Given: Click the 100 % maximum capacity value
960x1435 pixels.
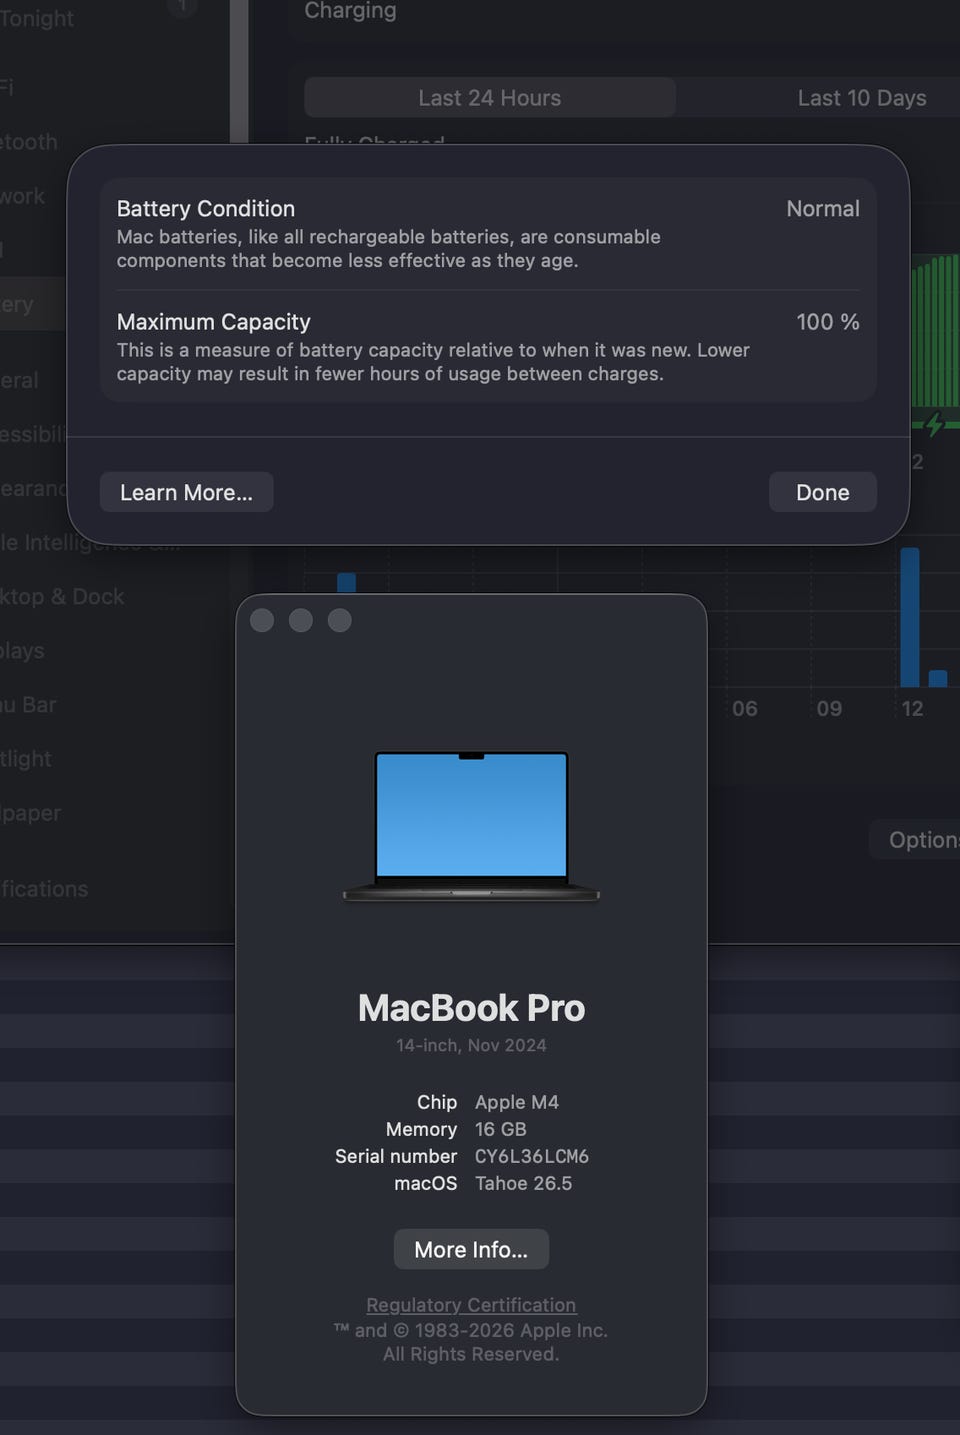Looking at the screenshot, I should [x=828, y=322].
